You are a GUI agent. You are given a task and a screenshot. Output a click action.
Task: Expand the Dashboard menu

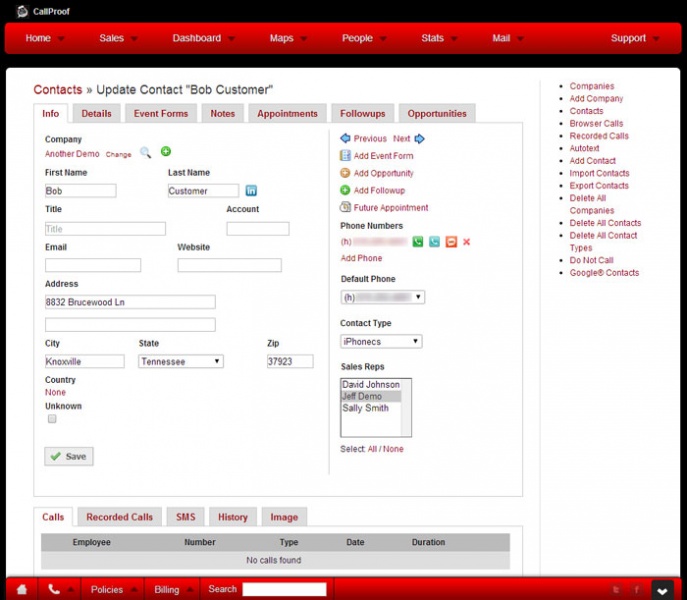(204, 38)
